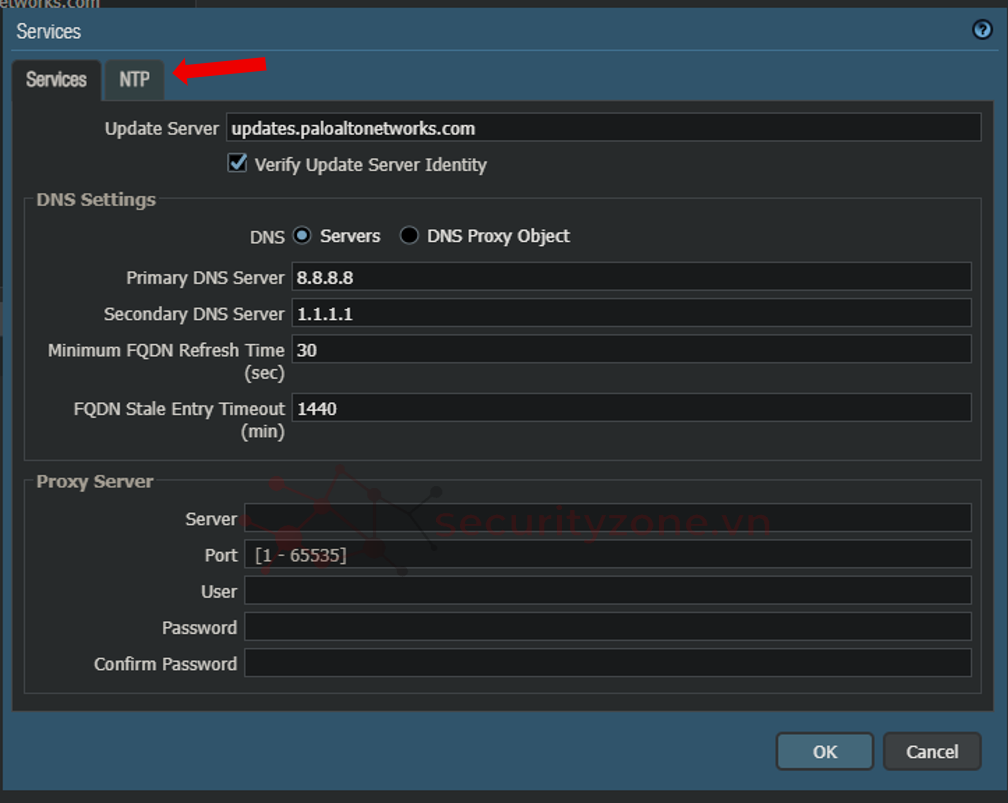
Task: Switch to the NTP tab
Action: 134,80
